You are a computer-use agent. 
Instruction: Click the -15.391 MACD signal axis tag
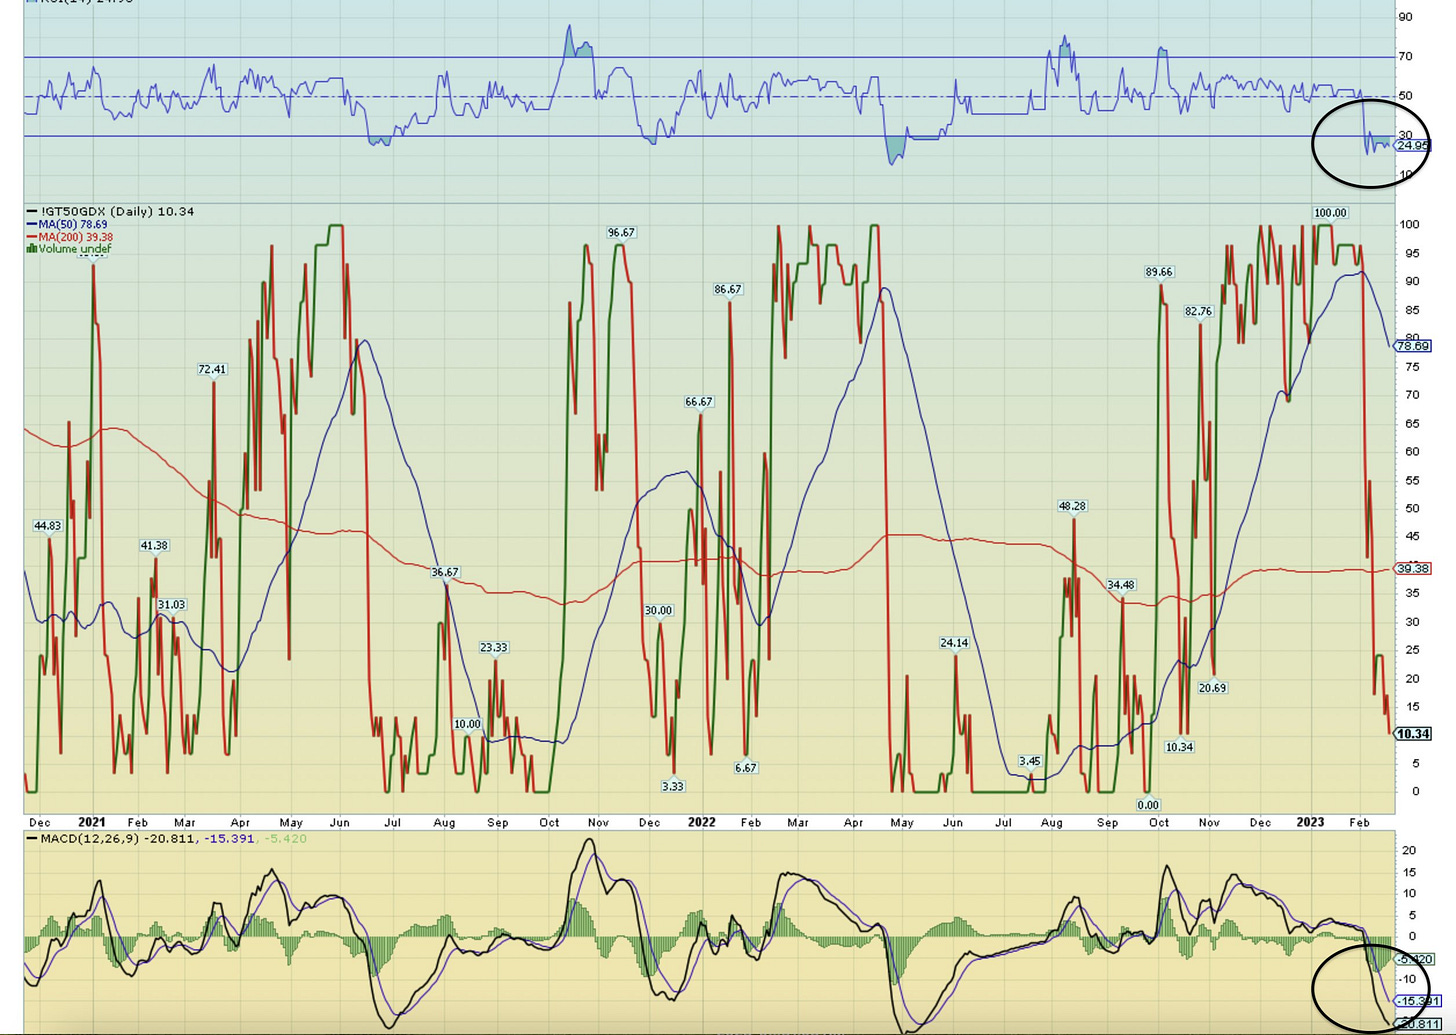click(x=1420, y=1001)
